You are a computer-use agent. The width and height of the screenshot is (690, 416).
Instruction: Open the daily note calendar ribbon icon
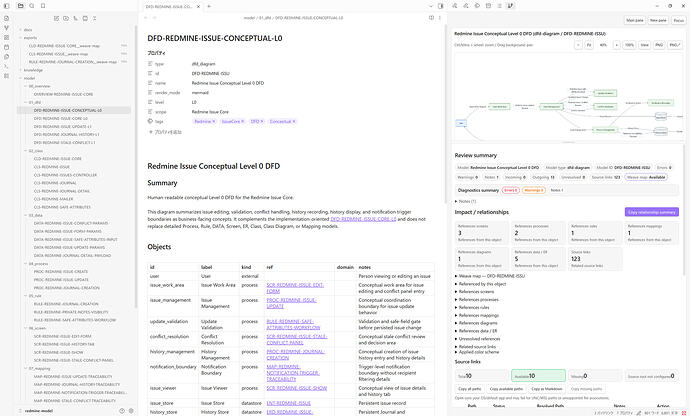pos(6,47)
